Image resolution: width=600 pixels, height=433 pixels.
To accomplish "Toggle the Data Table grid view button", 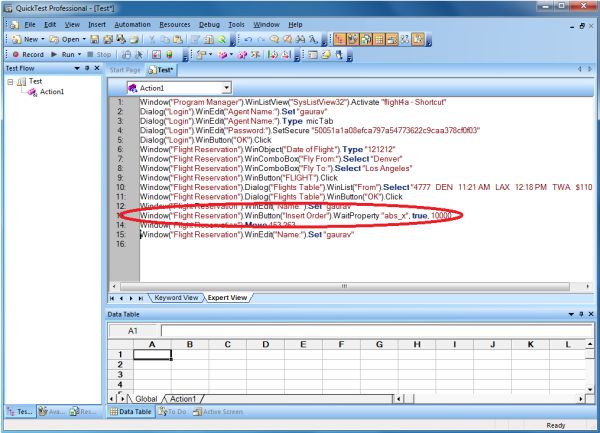I will click(x=378, y=39).
